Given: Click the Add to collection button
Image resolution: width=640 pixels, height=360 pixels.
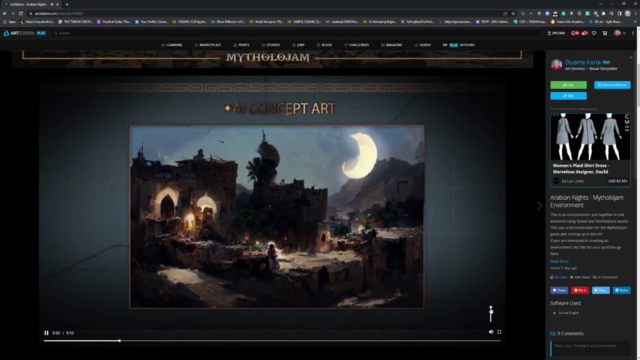Looking at the screenshot, I should point(612,85).
